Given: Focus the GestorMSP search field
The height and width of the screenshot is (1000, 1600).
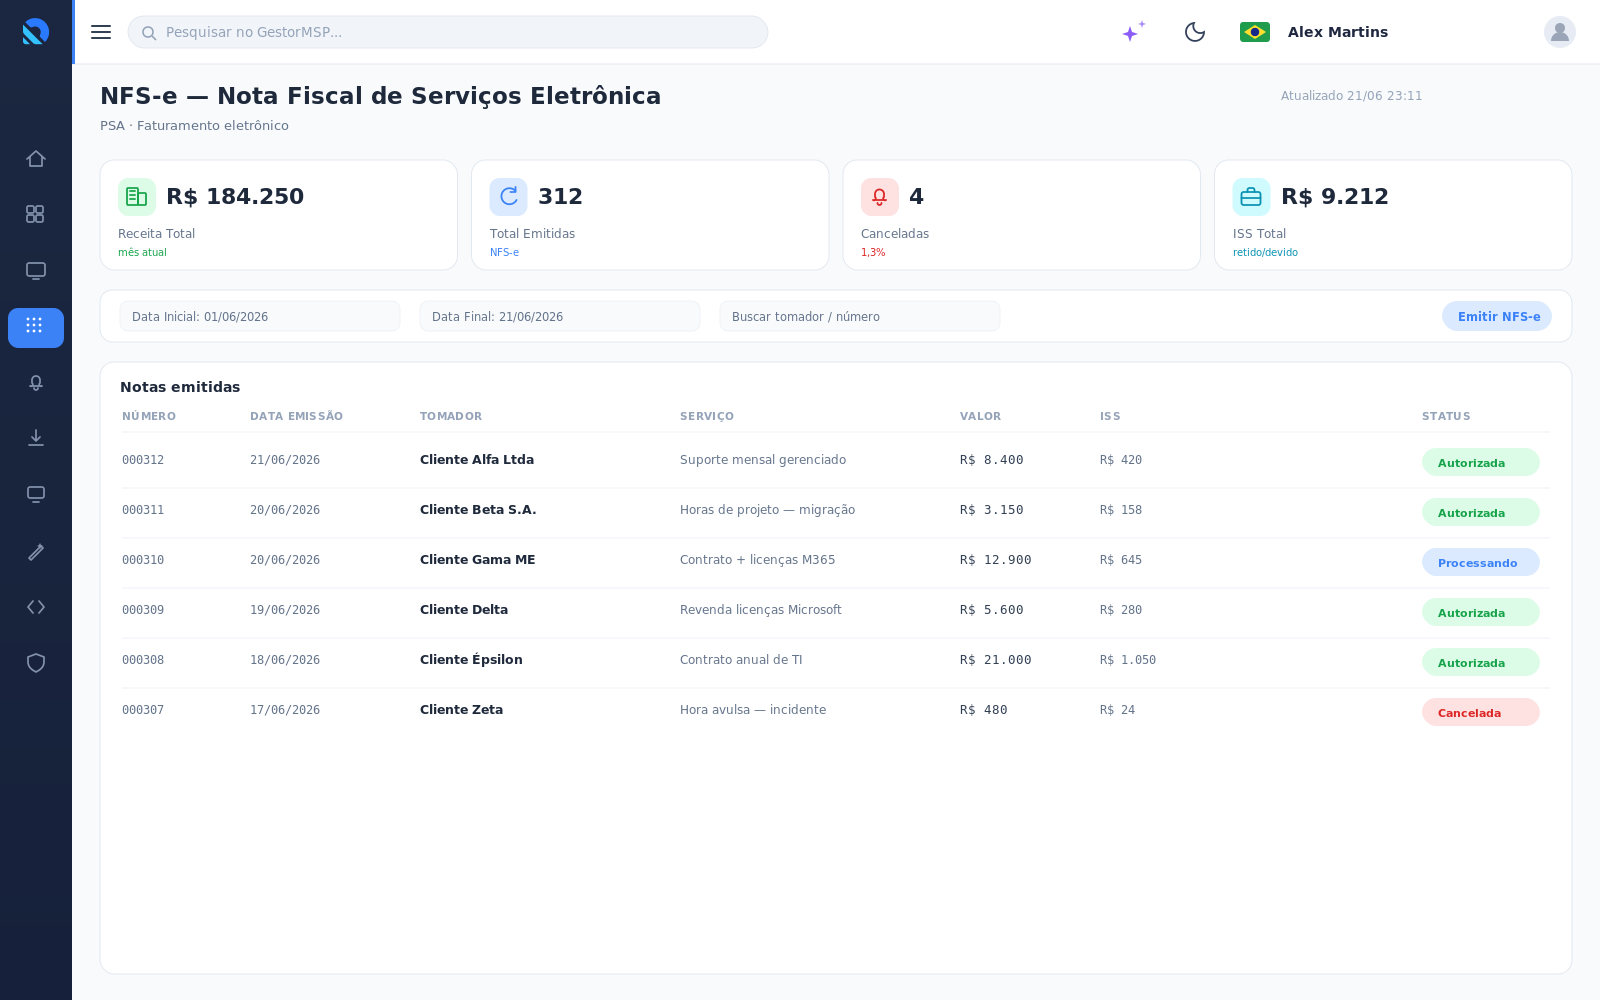Looking at the screenshot, I should [448, 32].
